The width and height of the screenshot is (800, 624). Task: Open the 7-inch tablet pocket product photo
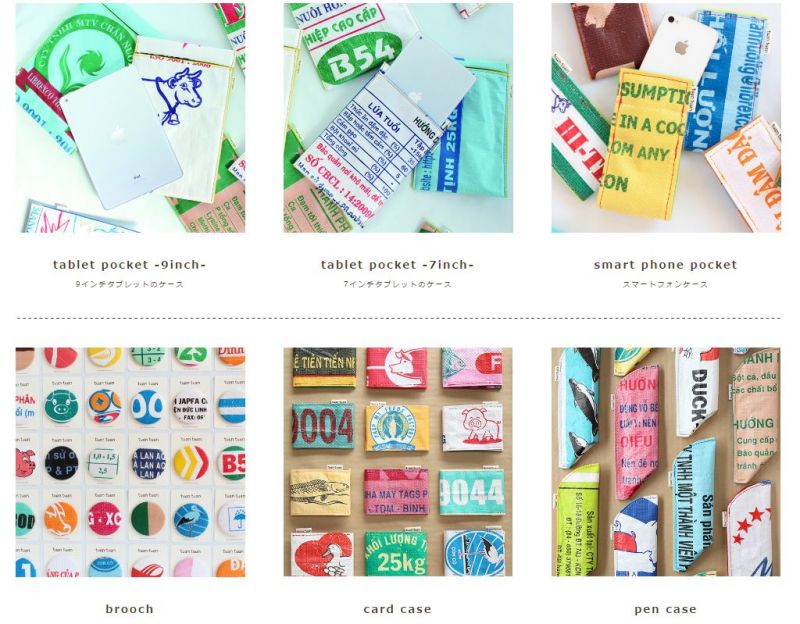pos(398,118)
